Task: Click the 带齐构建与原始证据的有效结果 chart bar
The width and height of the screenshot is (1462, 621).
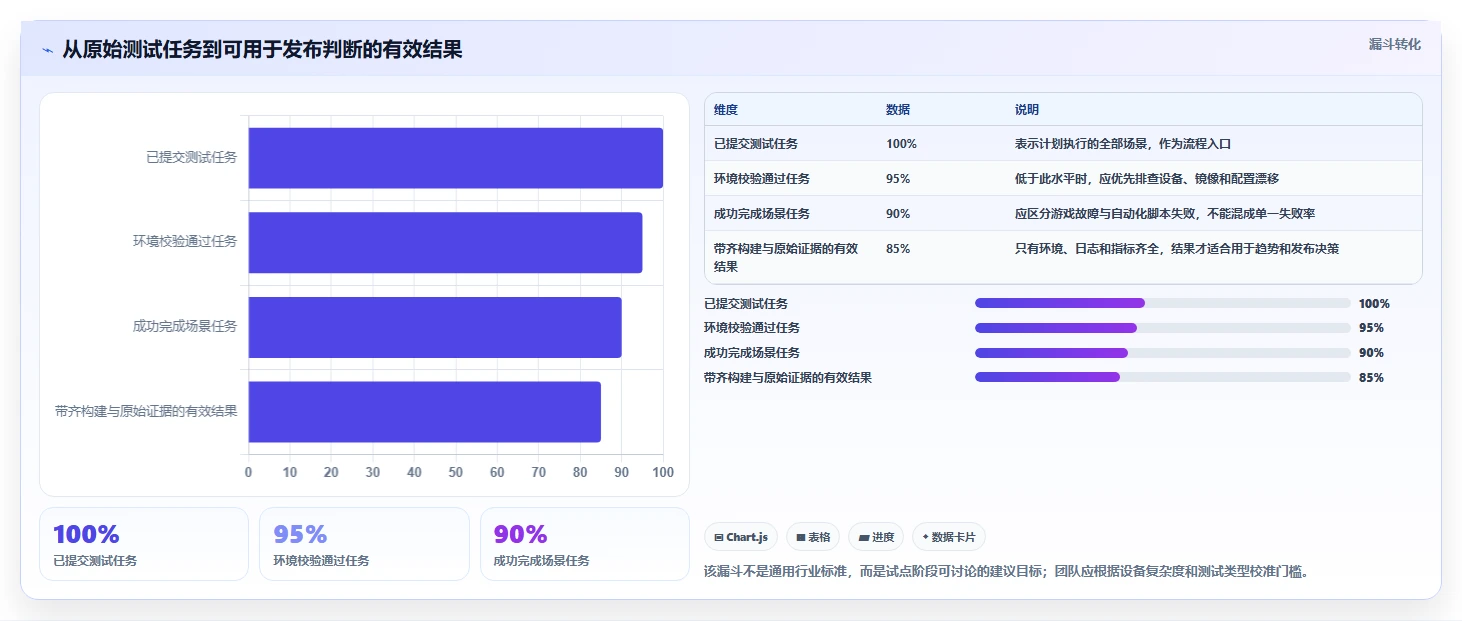Action: click(x=424, y=411)
